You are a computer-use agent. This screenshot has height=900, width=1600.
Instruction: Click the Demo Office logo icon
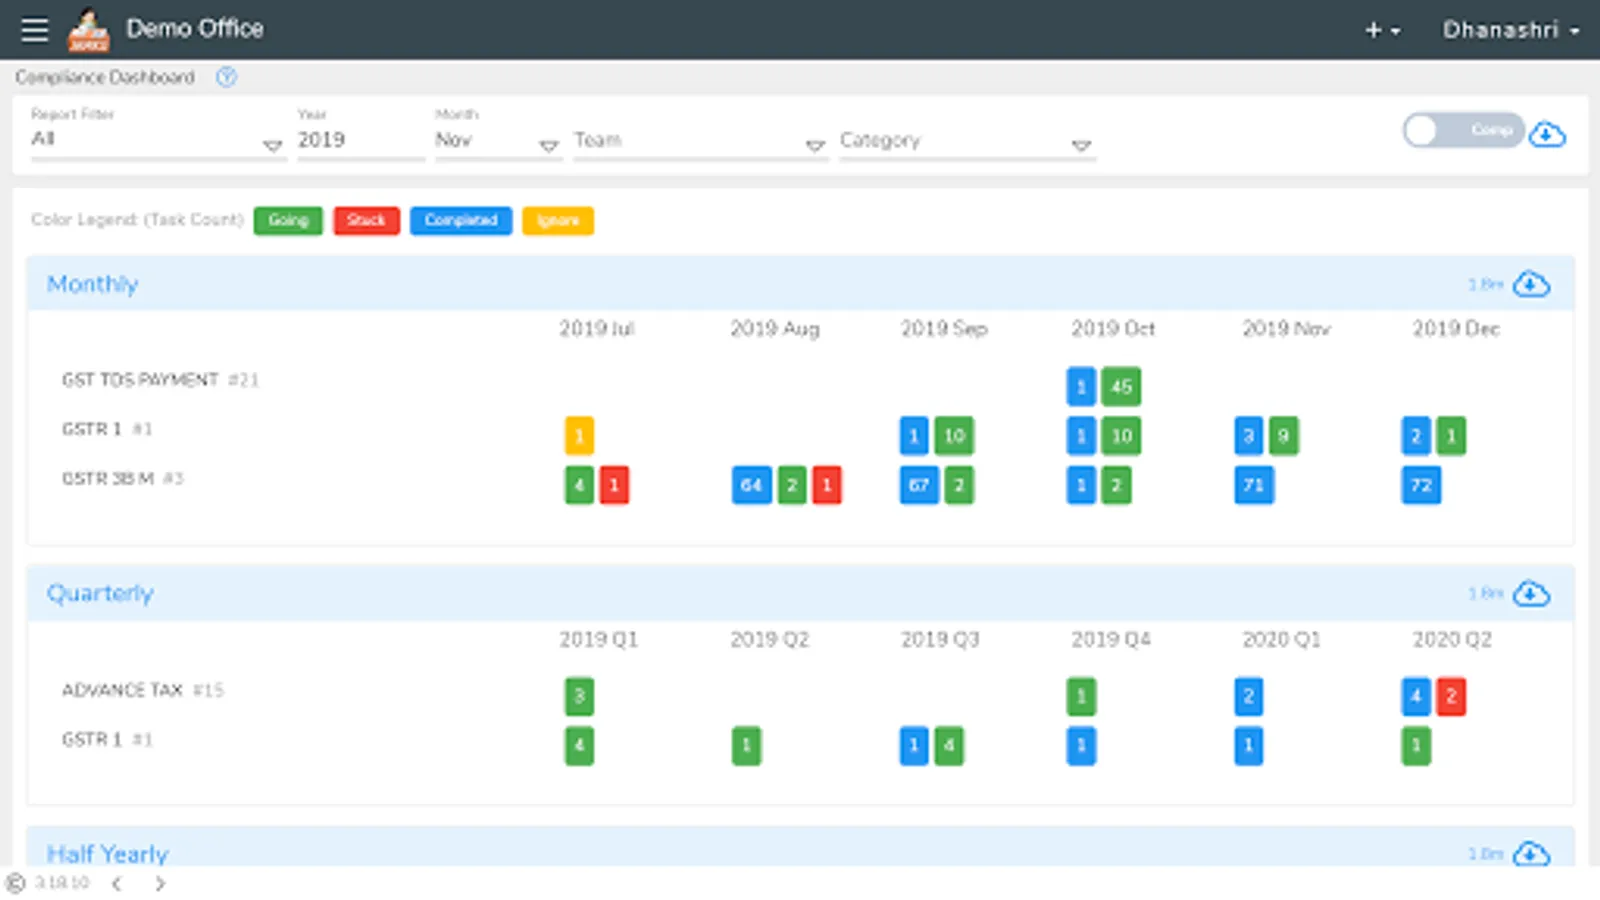pyautogui.click(x=88, y=30)
